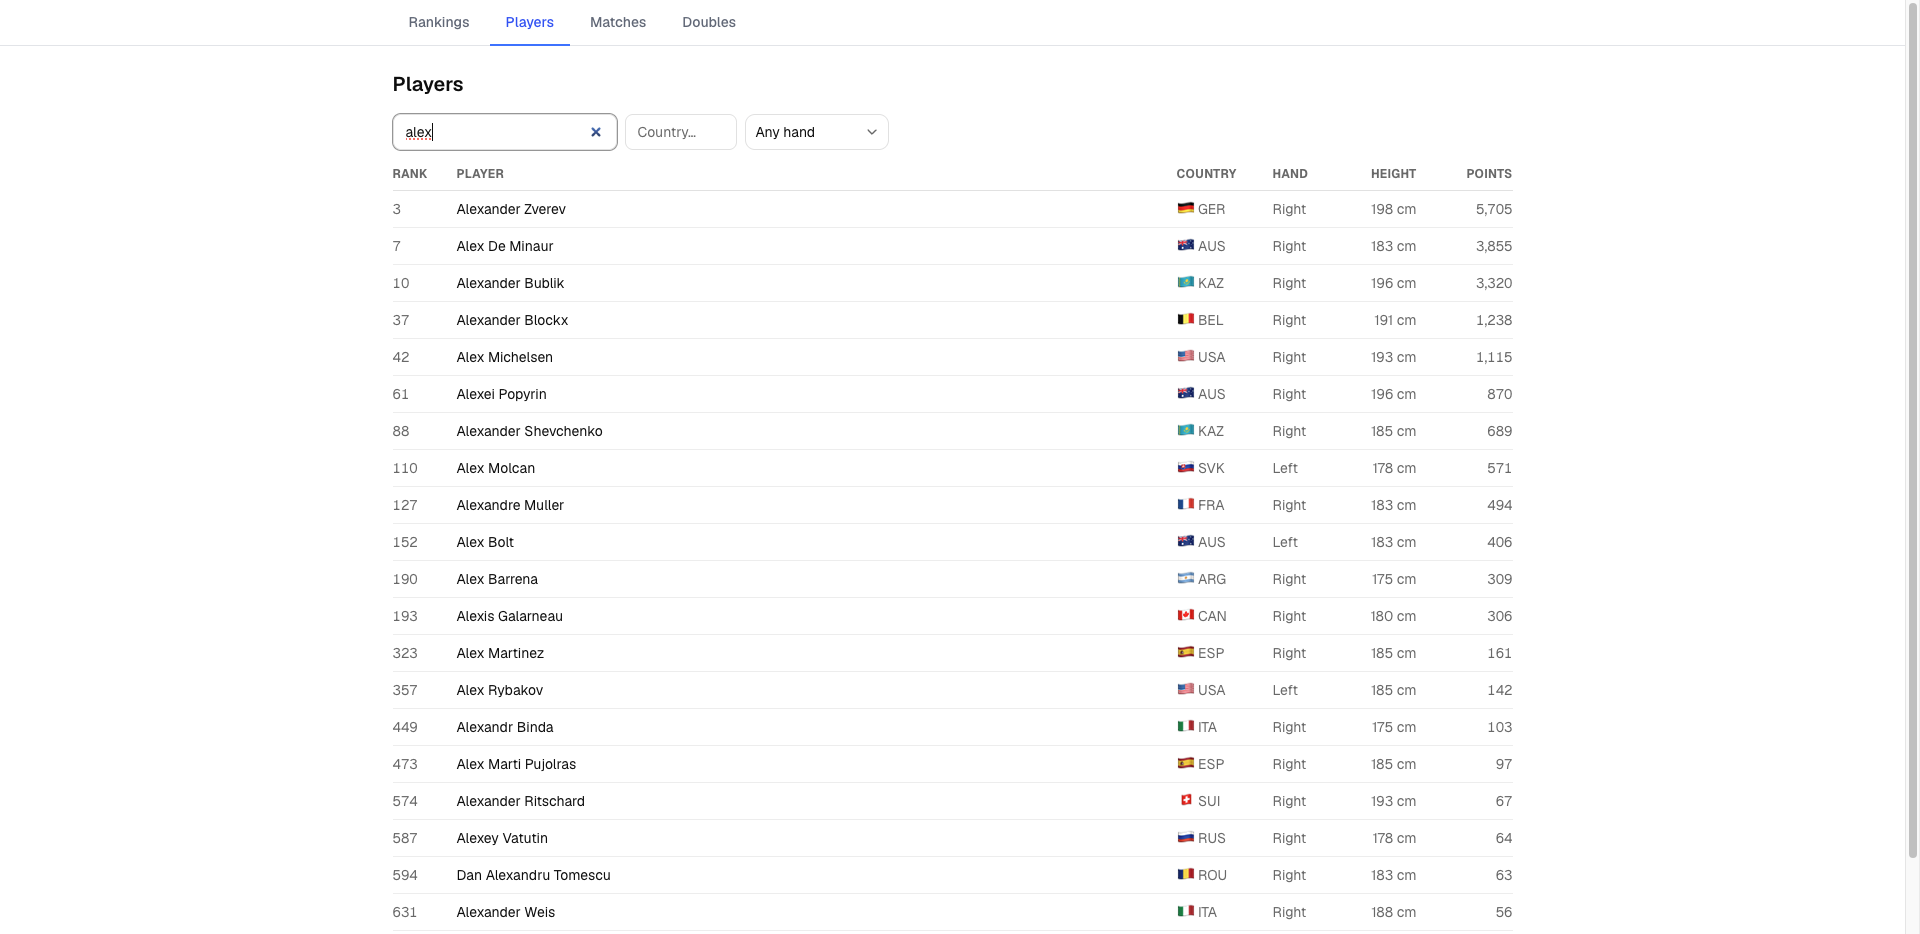The image size is (1920, 934).
Task: Select player Alex De Minaur
Action: point(504,246)
